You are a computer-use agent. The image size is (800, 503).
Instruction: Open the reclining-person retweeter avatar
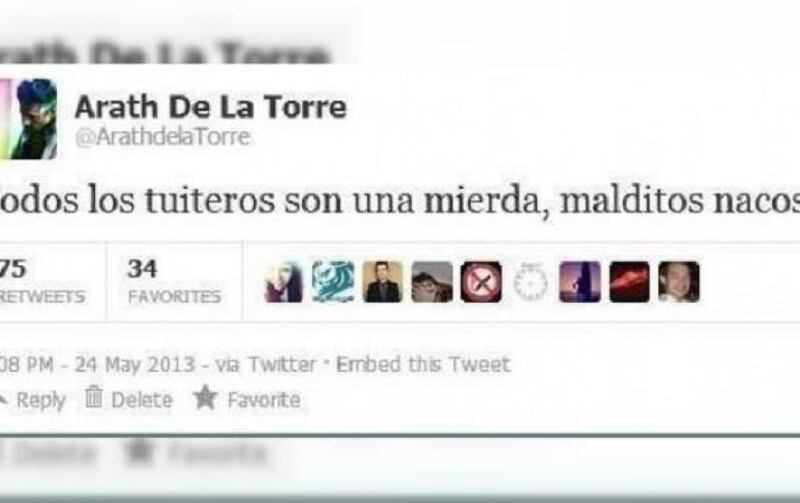tap(432, 282)
